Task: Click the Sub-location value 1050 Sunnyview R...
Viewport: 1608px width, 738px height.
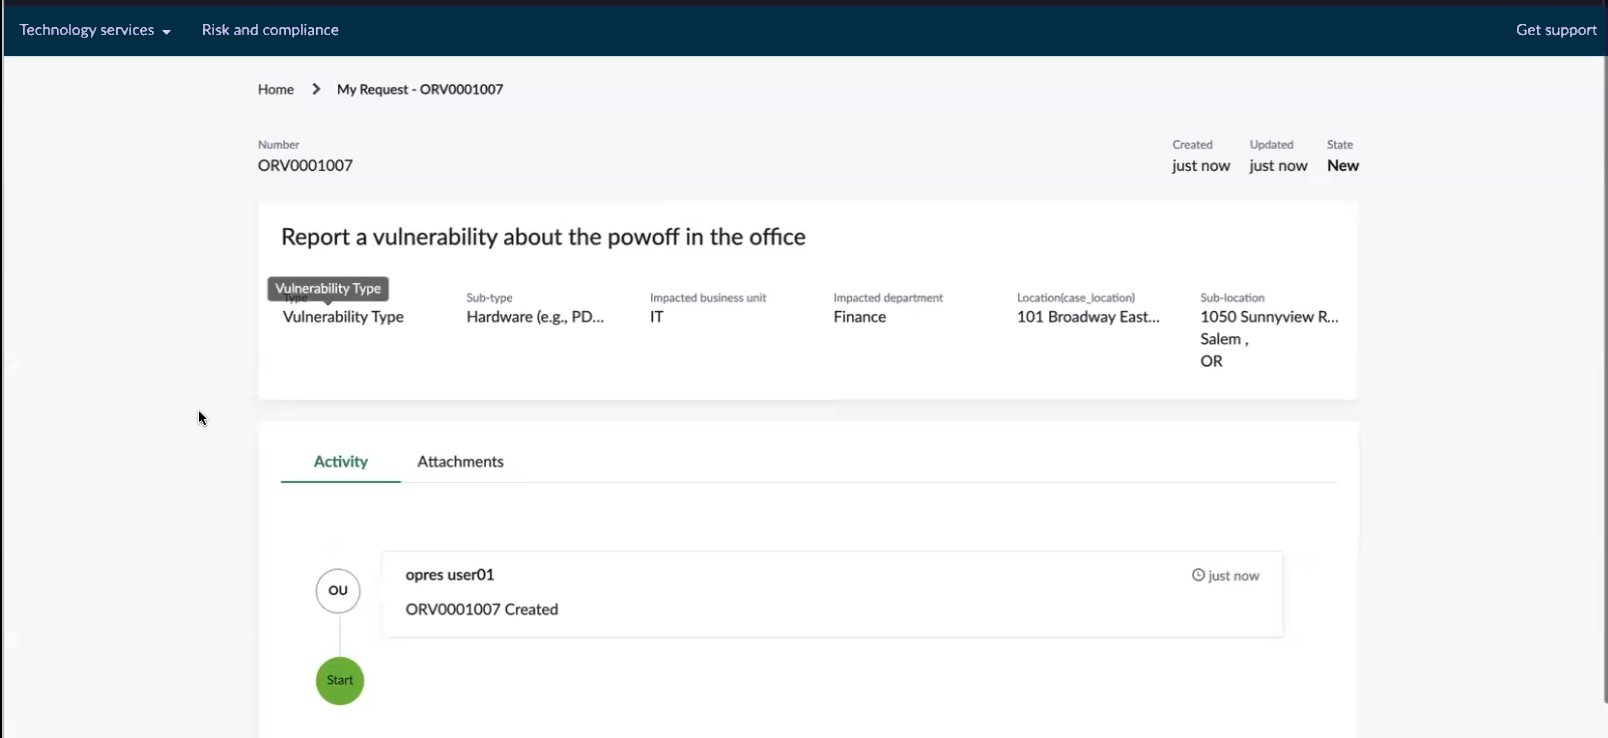Action: pyautogui.click(x=1269, y=317)
